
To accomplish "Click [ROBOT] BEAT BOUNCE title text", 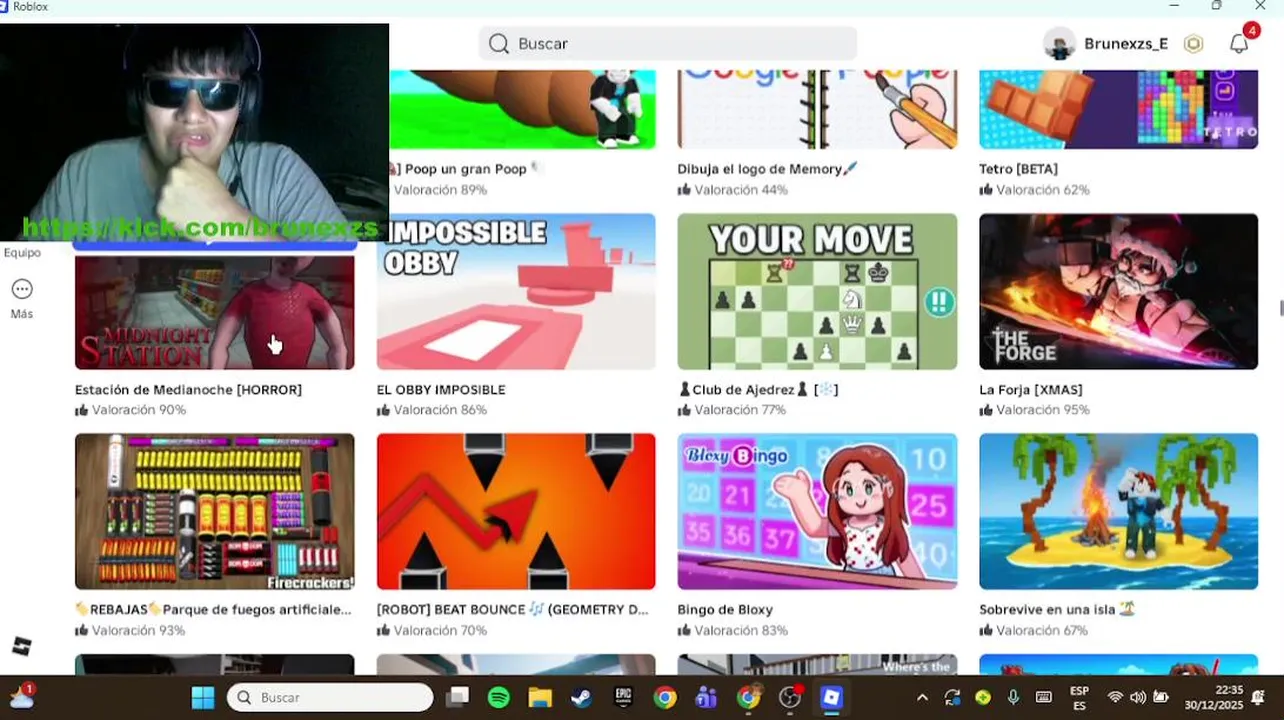I will pyautogui.click(x=513, y=610).
